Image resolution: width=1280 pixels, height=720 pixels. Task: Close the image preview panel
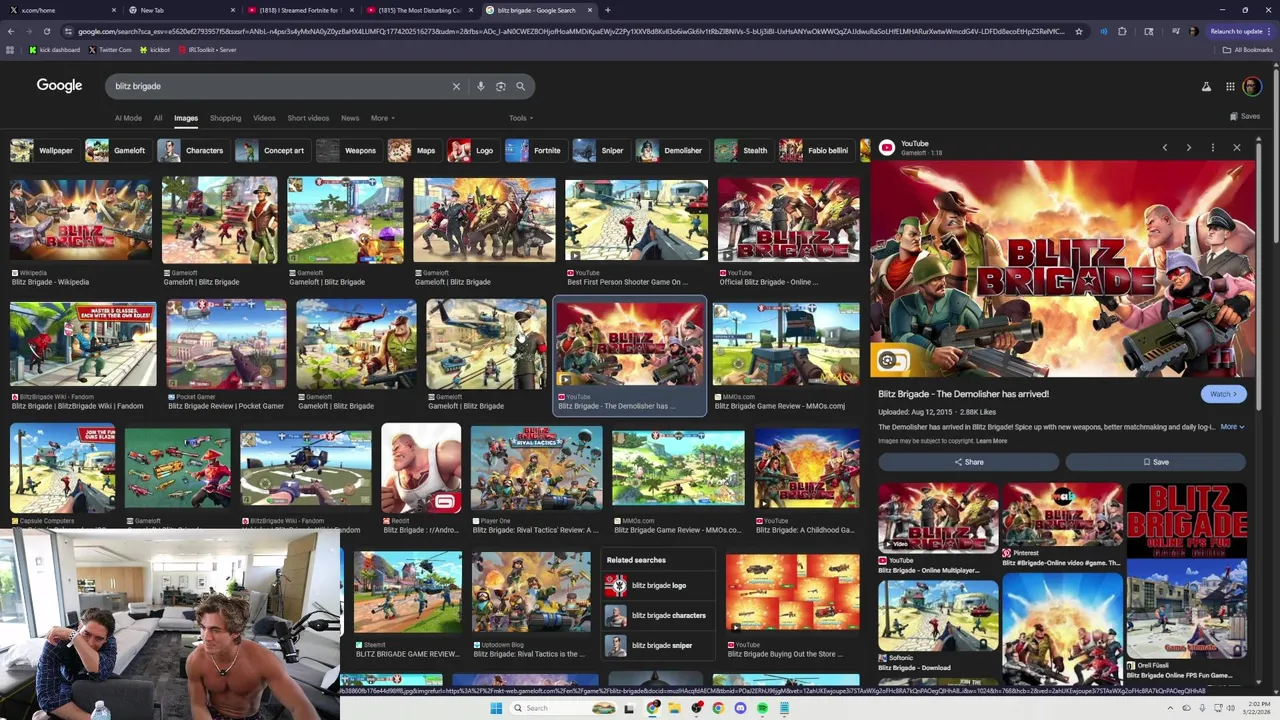[1237, 148]
